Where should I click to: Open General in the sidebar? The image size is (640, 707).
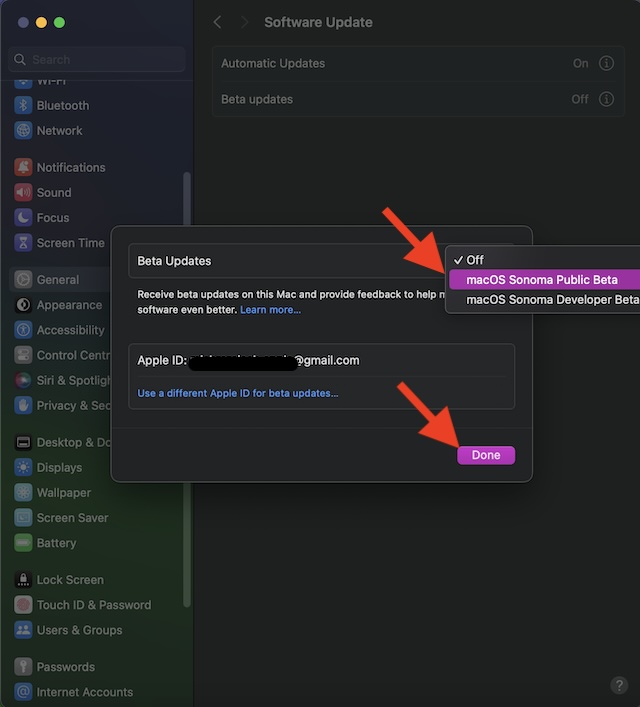click(58, 280)
